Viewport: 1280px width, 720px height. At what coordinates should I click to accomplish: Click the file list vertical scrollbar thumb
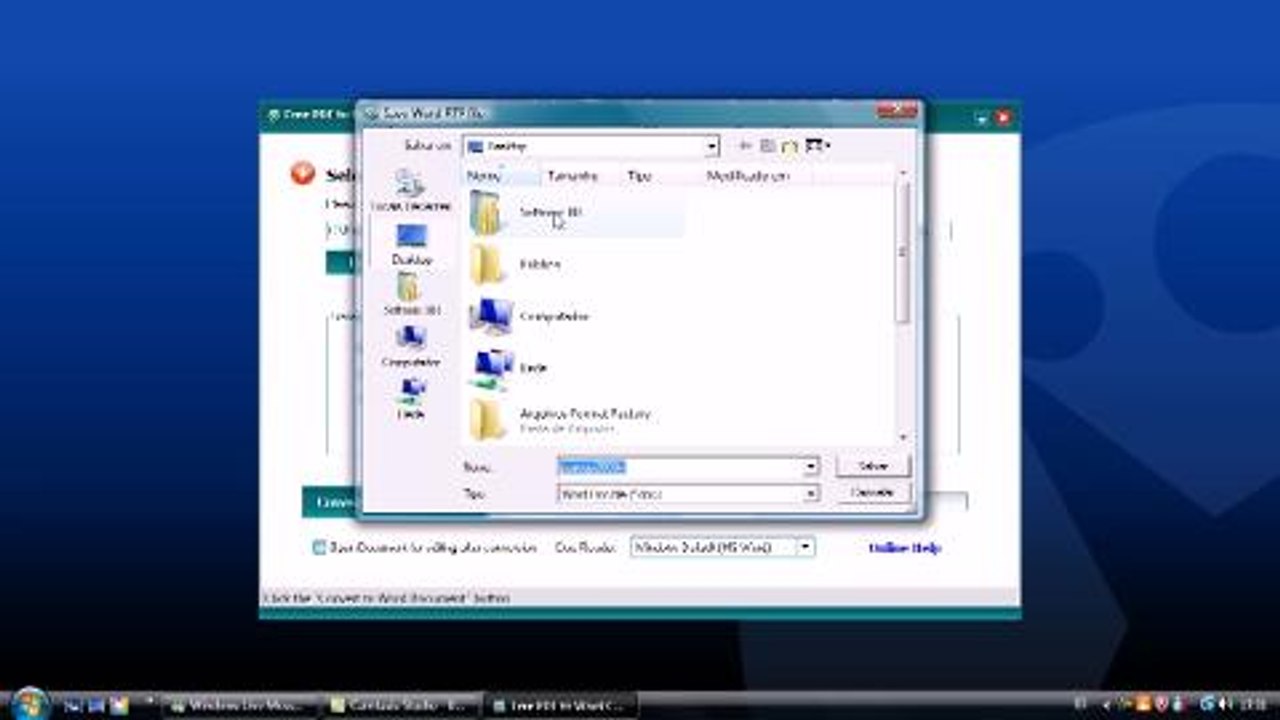[902, 253]
